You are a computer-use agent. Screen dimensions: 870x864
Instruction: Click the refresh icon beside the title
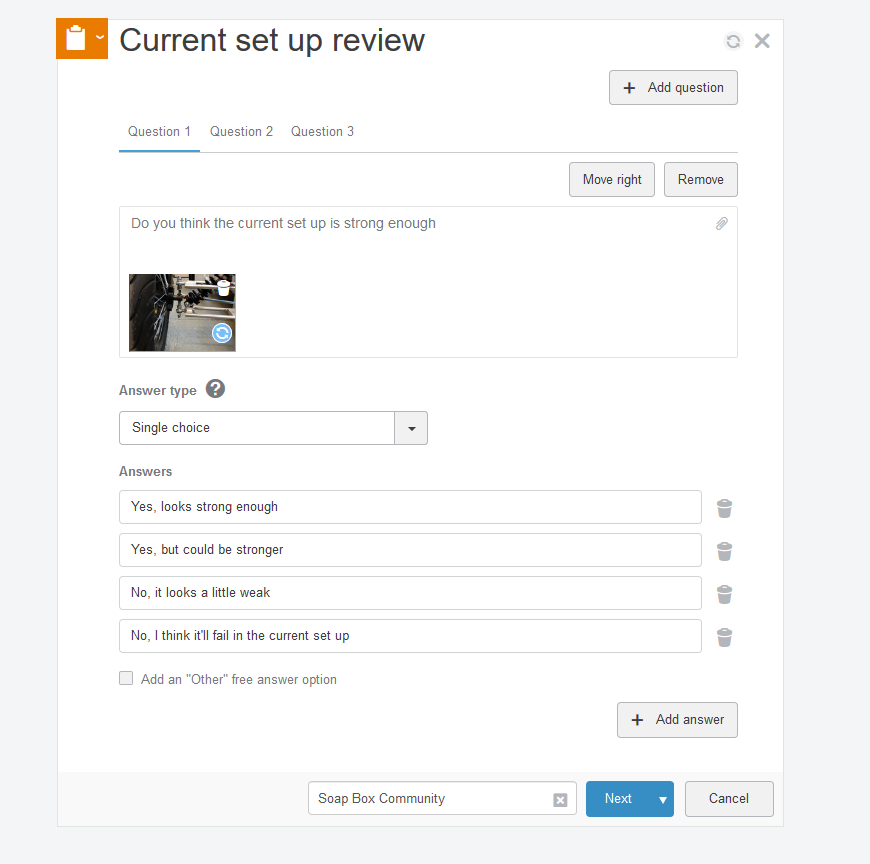(733, 41)
